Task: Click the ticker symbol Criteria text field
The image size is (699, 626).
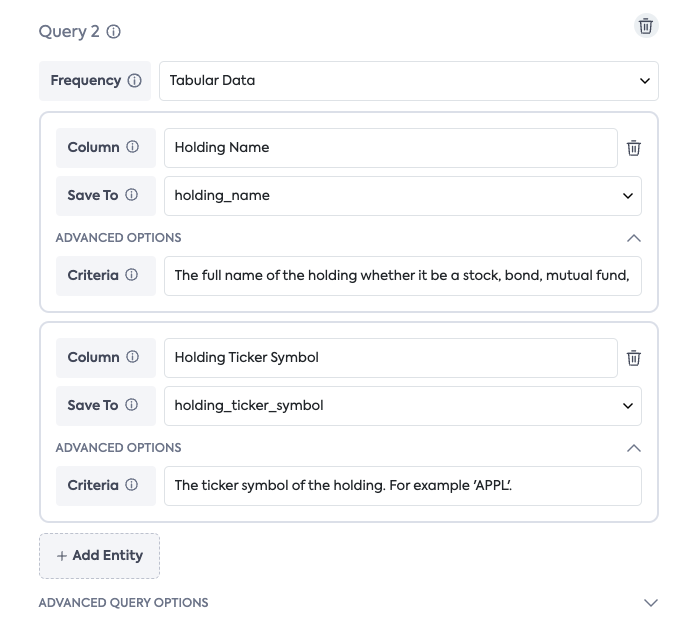Action: coord(402,485)
